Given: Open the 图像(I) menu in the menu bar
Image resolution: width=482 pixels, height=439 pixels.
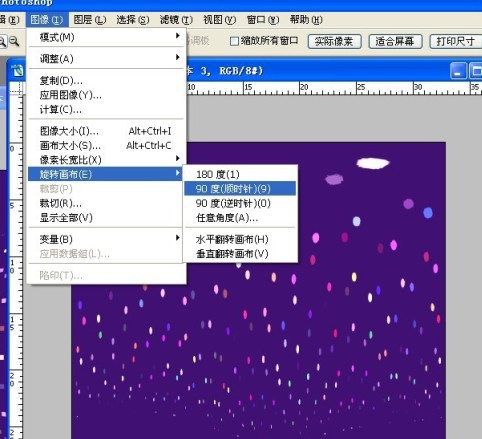Looking at the screenshot, I should pos(47,20).
